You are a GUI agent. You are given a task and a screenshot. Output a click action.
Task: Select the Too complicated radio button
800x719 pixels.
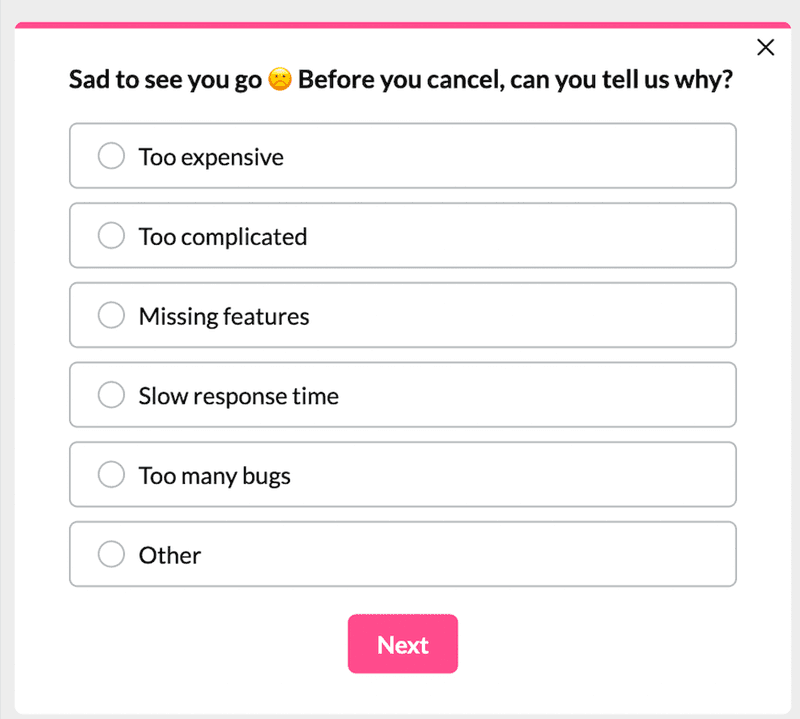coord(111,236)
